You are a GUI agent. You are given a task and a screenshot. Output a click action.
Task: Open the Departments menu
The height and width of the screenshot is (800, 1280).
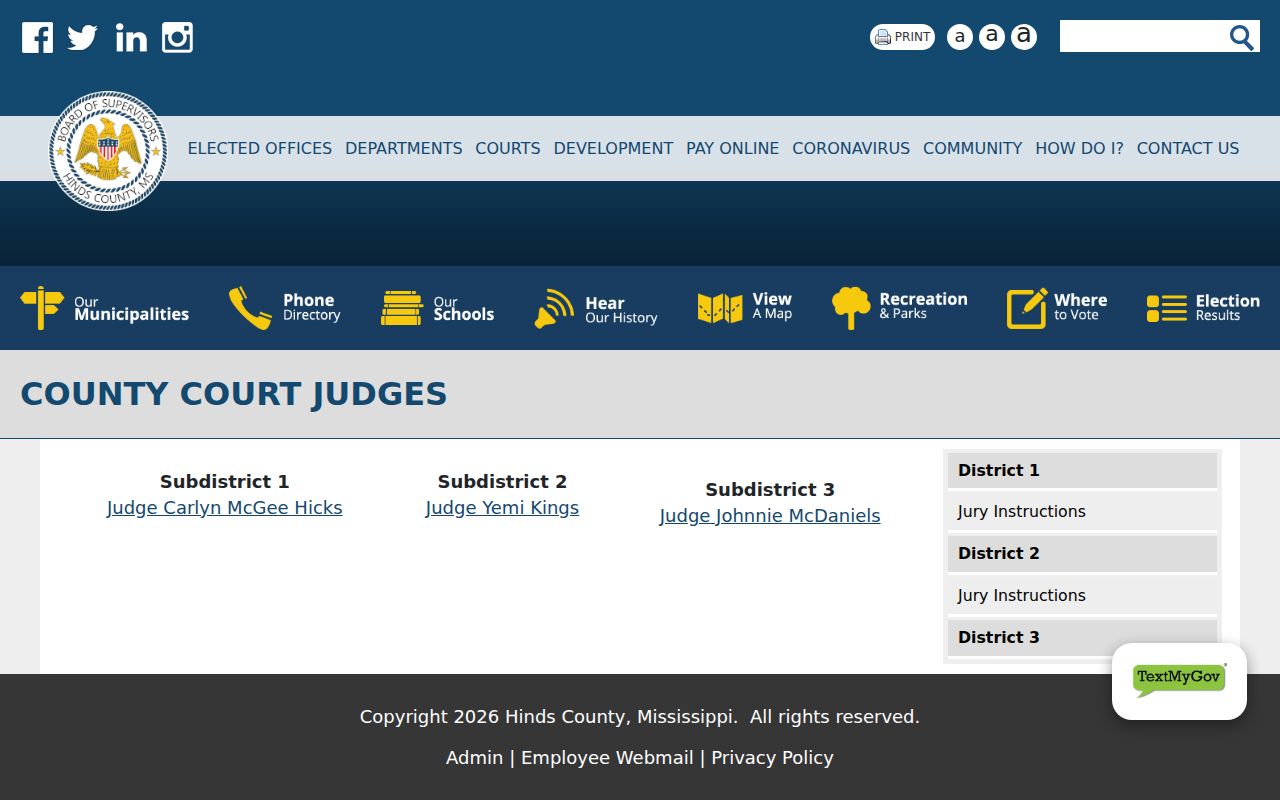pos(404,148)
